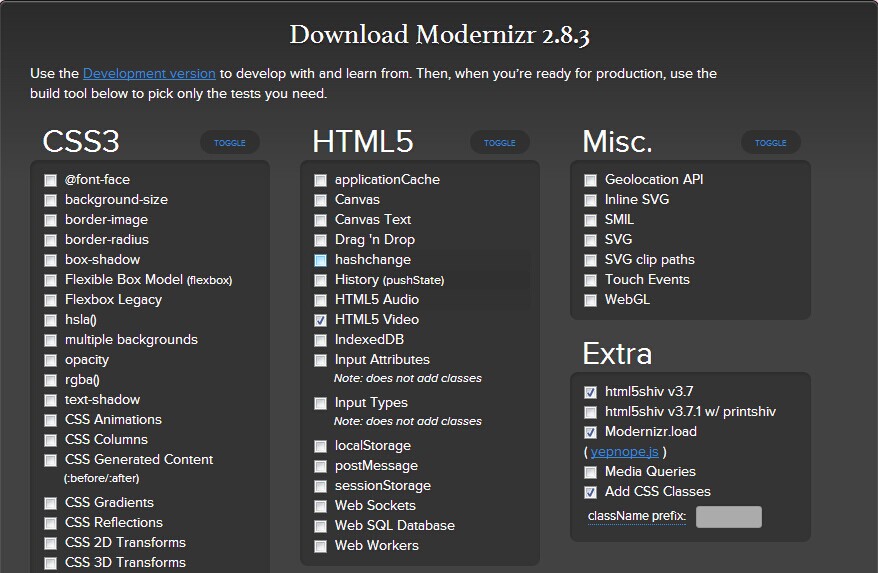
Task: Enable Input Attributes test
Action: pyautogui.click(x=320, y=360)
